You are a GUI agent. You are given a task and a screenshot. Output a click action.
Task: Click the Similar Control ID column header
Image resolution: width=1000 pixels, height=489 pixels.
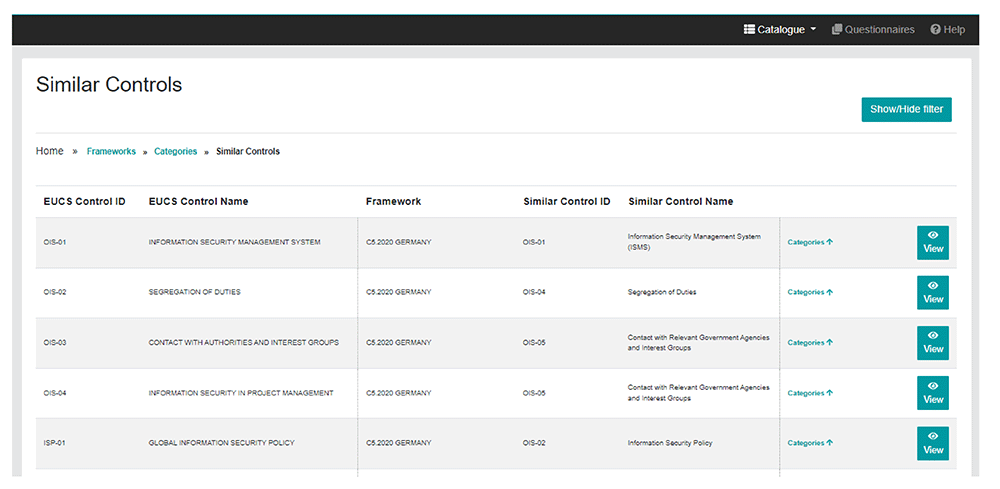pos(566,201)
